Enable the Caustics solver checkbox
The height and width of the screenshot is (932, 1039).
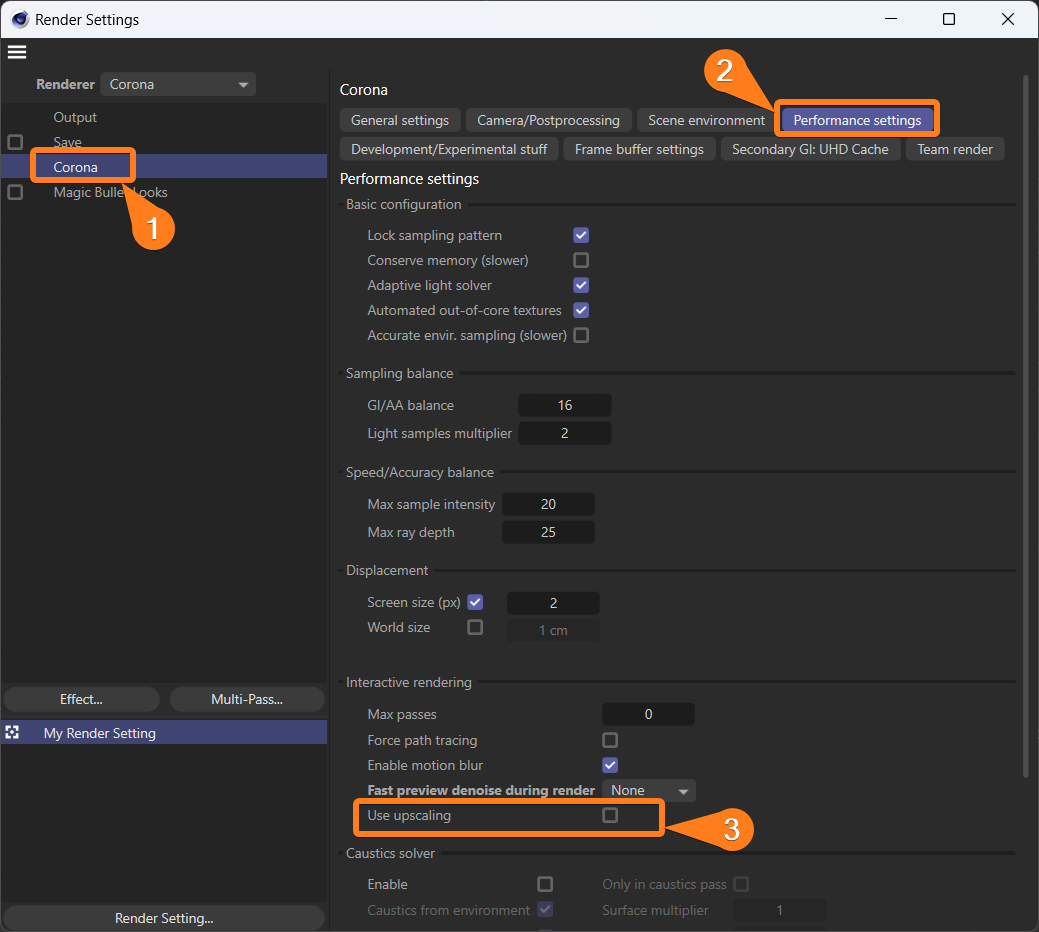pyautogui.click(x=545, y=884)
